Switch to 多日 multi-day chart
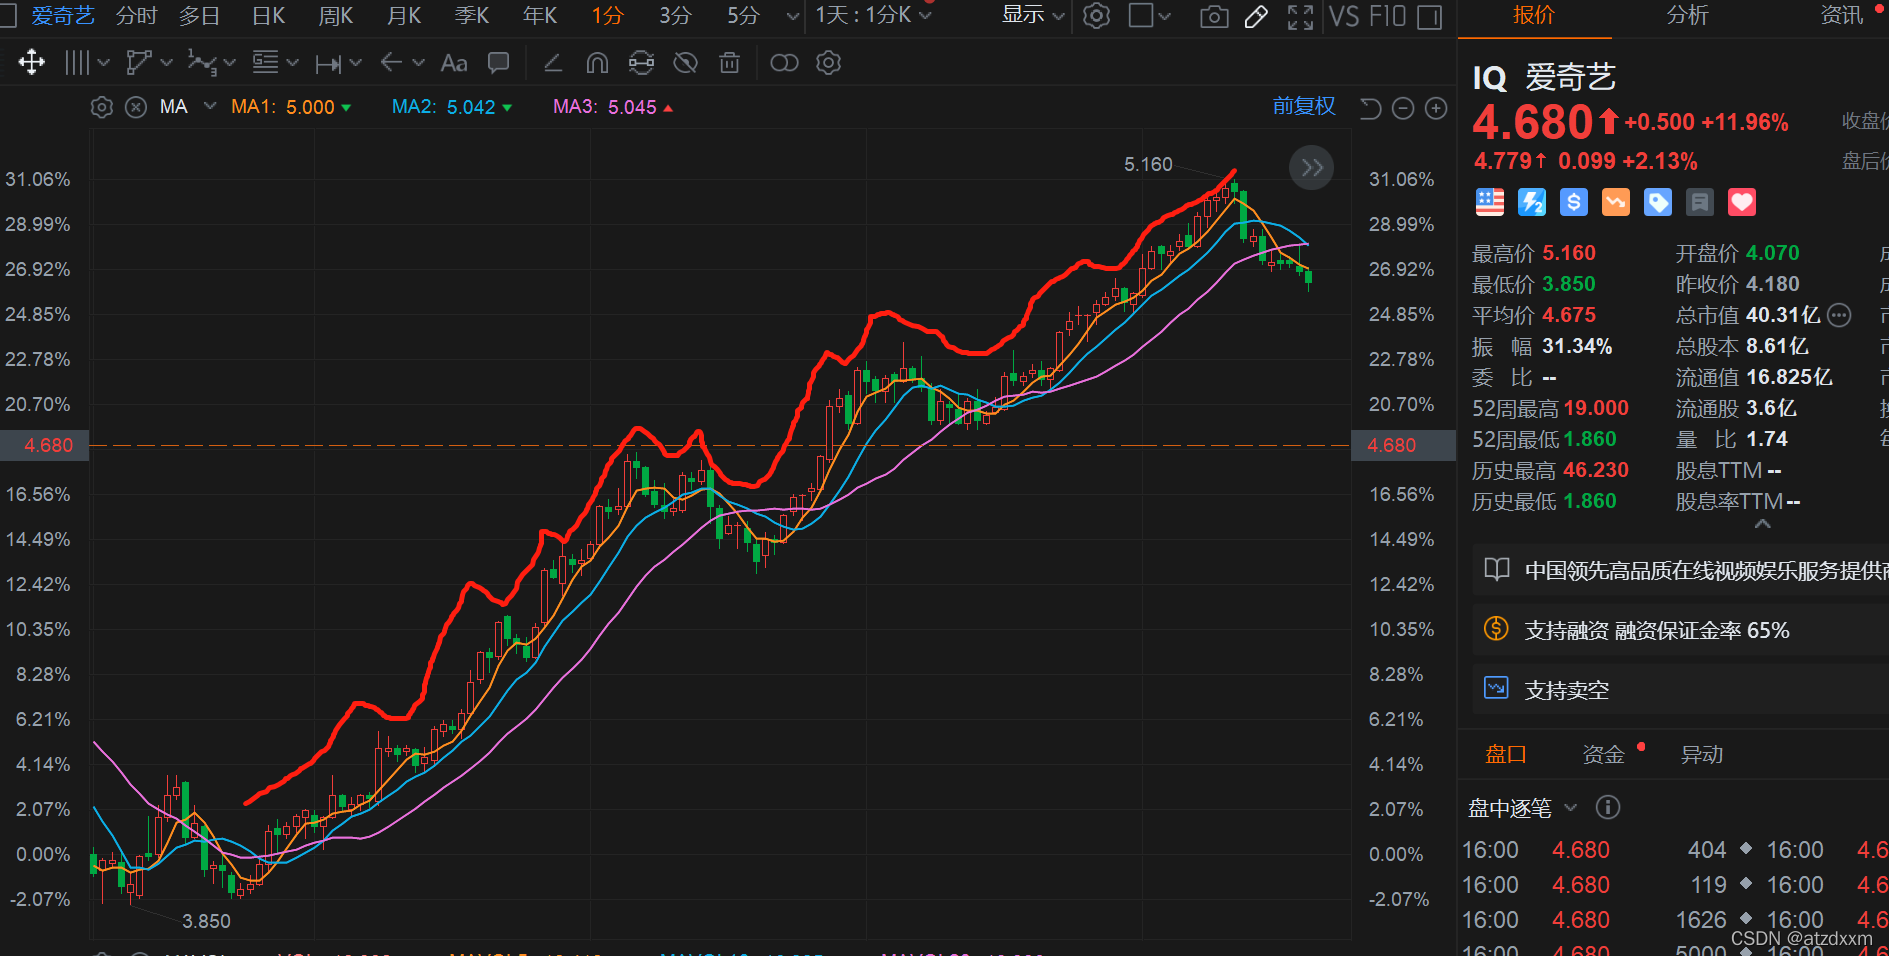 coord(199,16)
